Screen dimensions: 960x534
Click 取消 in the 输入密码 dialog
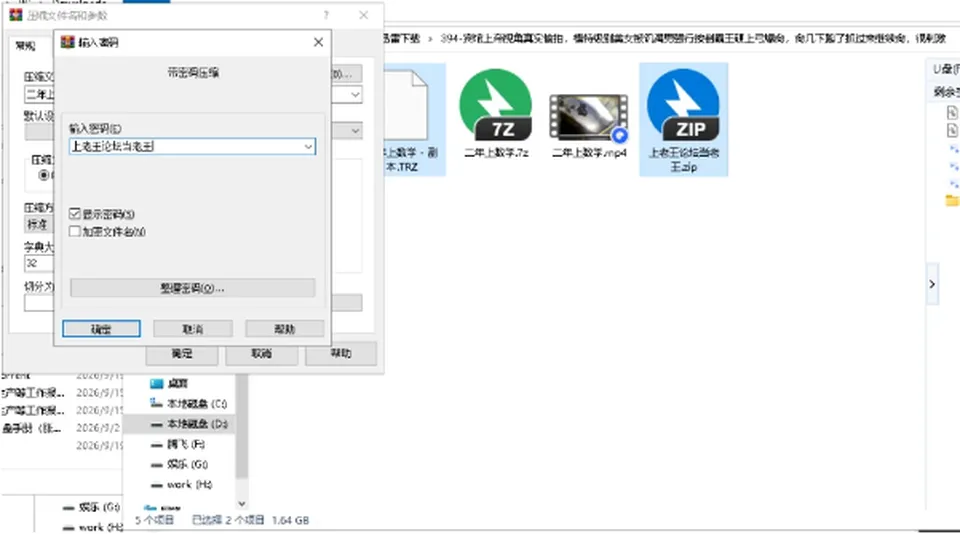pos(193,329)
